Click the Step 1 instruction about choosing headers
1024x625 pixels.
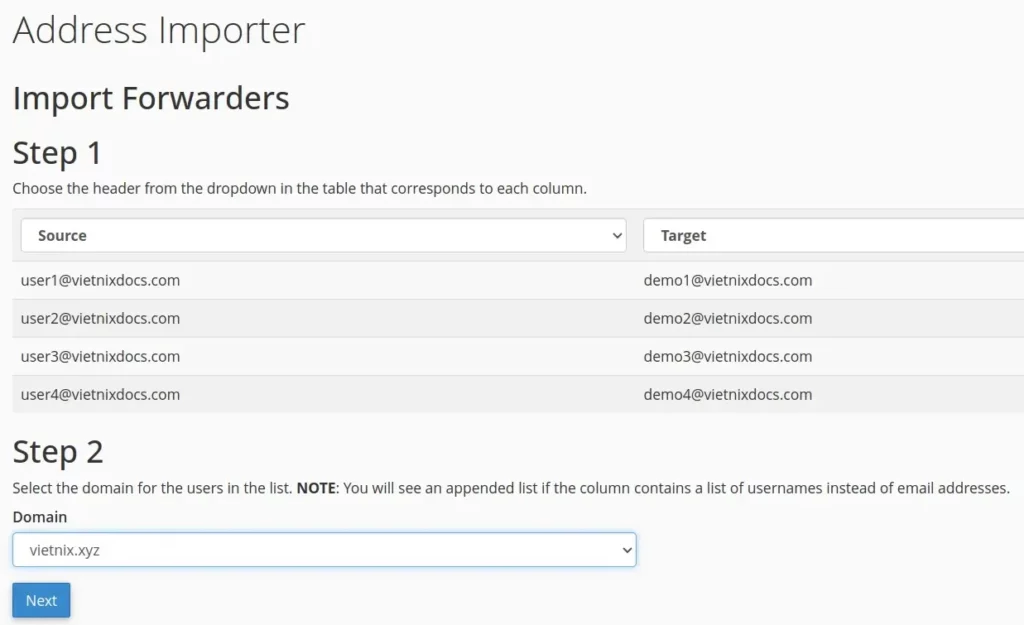pyautogui.click(x=299, y=188)
